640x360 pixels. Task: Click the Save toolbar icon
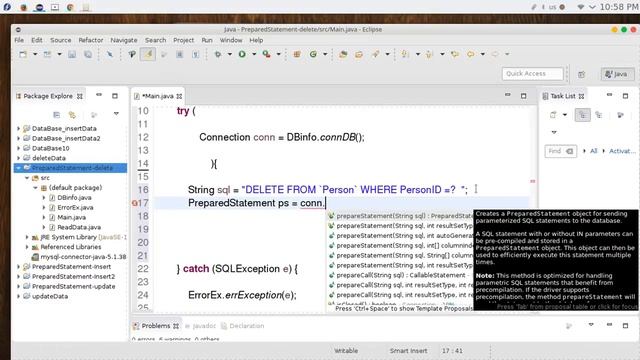pyautogui.click(x=72, y=54)
